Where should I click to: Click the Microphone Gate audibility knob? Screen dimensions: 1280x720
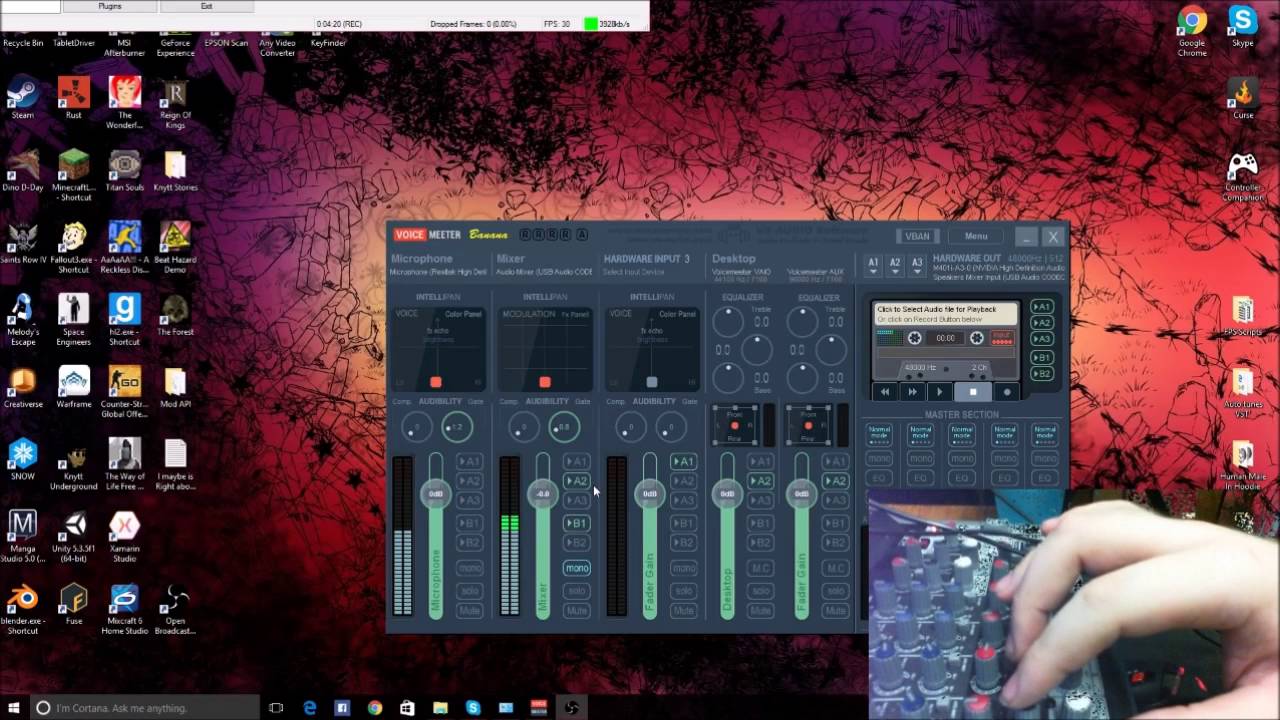(457, 428)
